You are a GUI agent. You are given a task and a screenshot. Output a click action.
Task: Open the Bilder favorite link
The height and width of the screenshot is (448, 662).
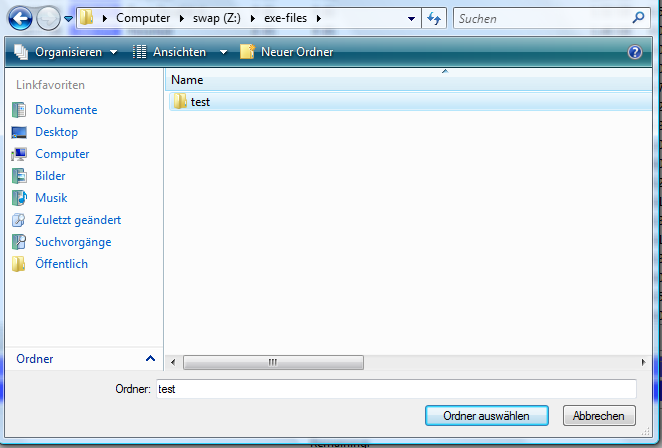(x=50, y=176)
